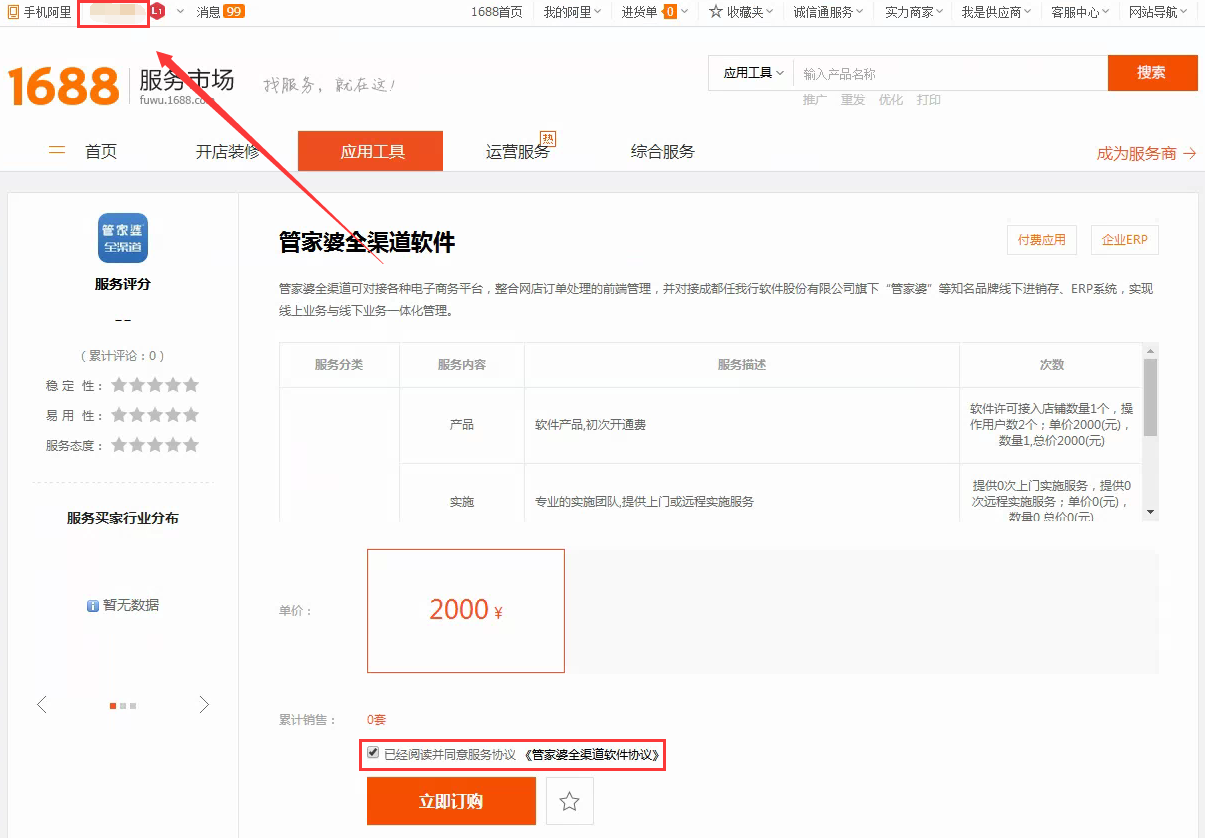Click the service table scrollbar thumb

point(1150,397)
